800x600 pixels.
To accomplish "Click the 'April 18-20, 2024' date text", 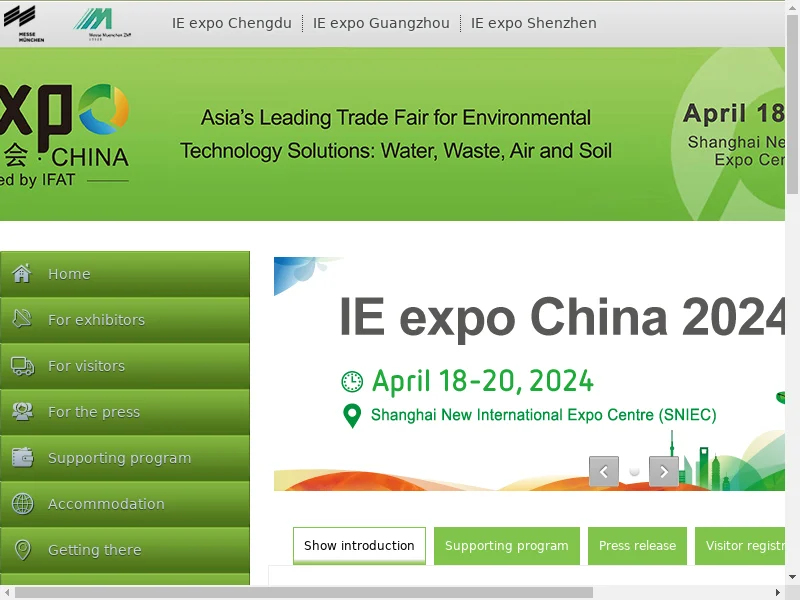I will [x=483, y=381].
